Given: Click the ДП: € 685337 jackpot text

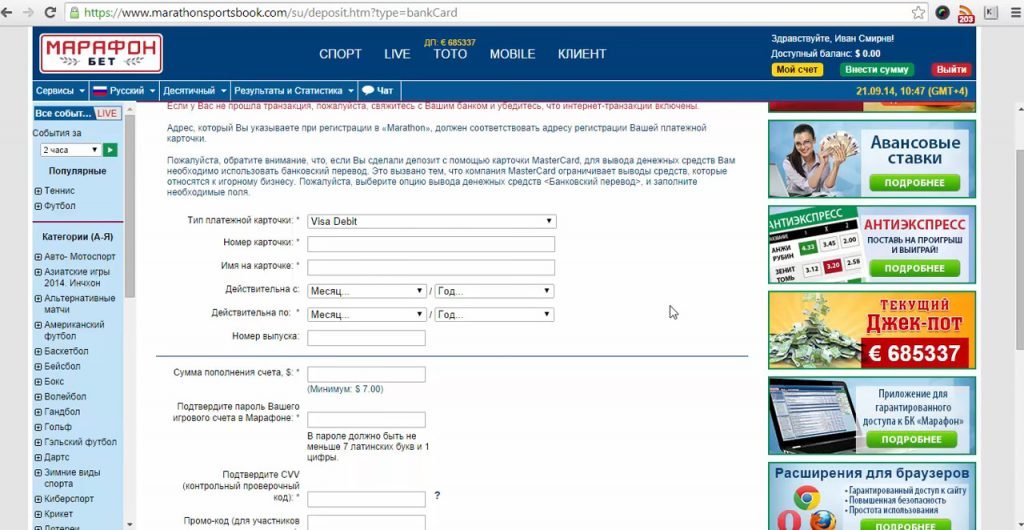Looking at the screenshot, I should tap(450, 42).
